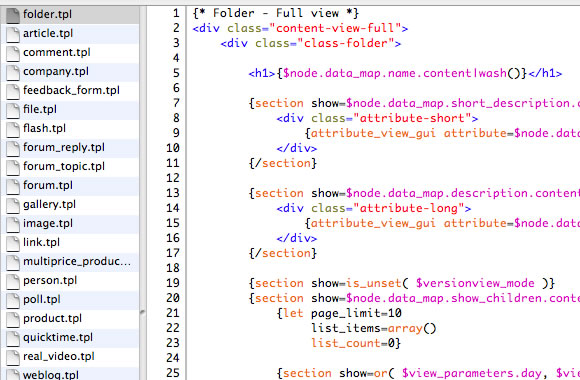Click the list_items=array() code text

pyautogui.click(x=374, y=328)
